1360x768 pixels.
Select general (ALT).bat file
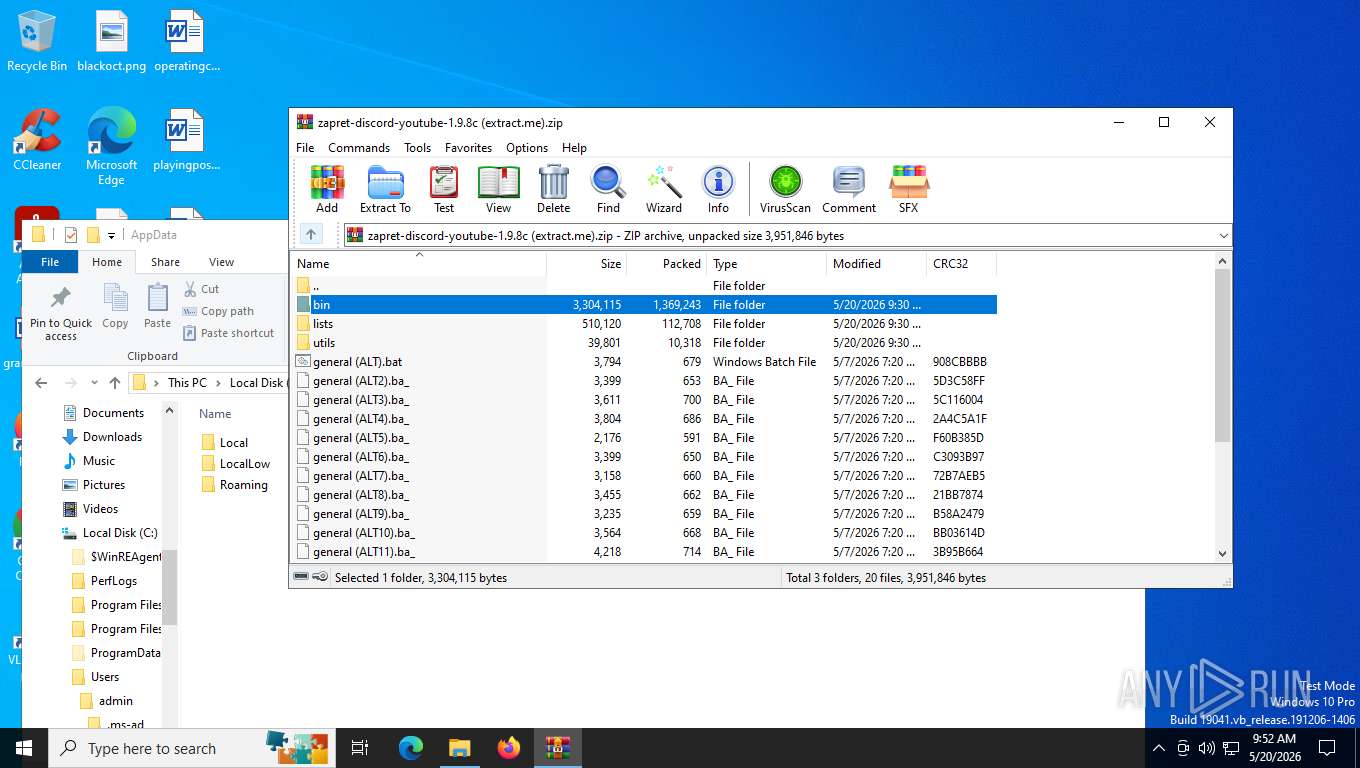click(645, 362)
